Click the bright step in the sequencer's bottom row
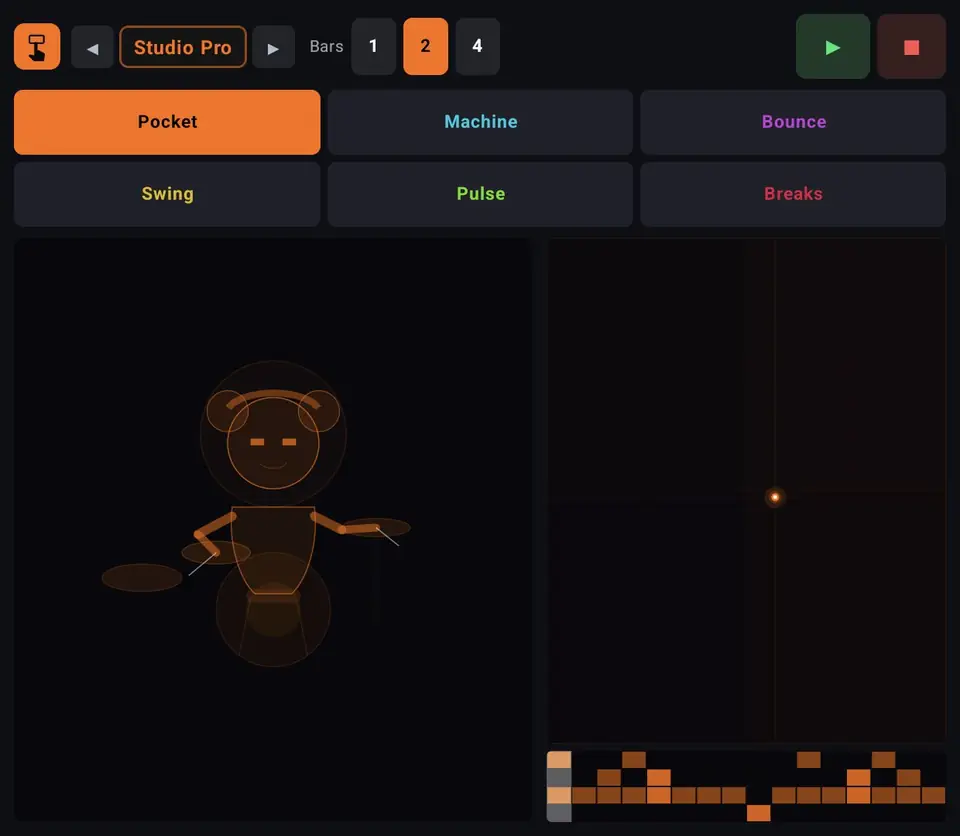The height and width of the screenshot is (836, 960). pyautogui.click(x=759, y=813)
